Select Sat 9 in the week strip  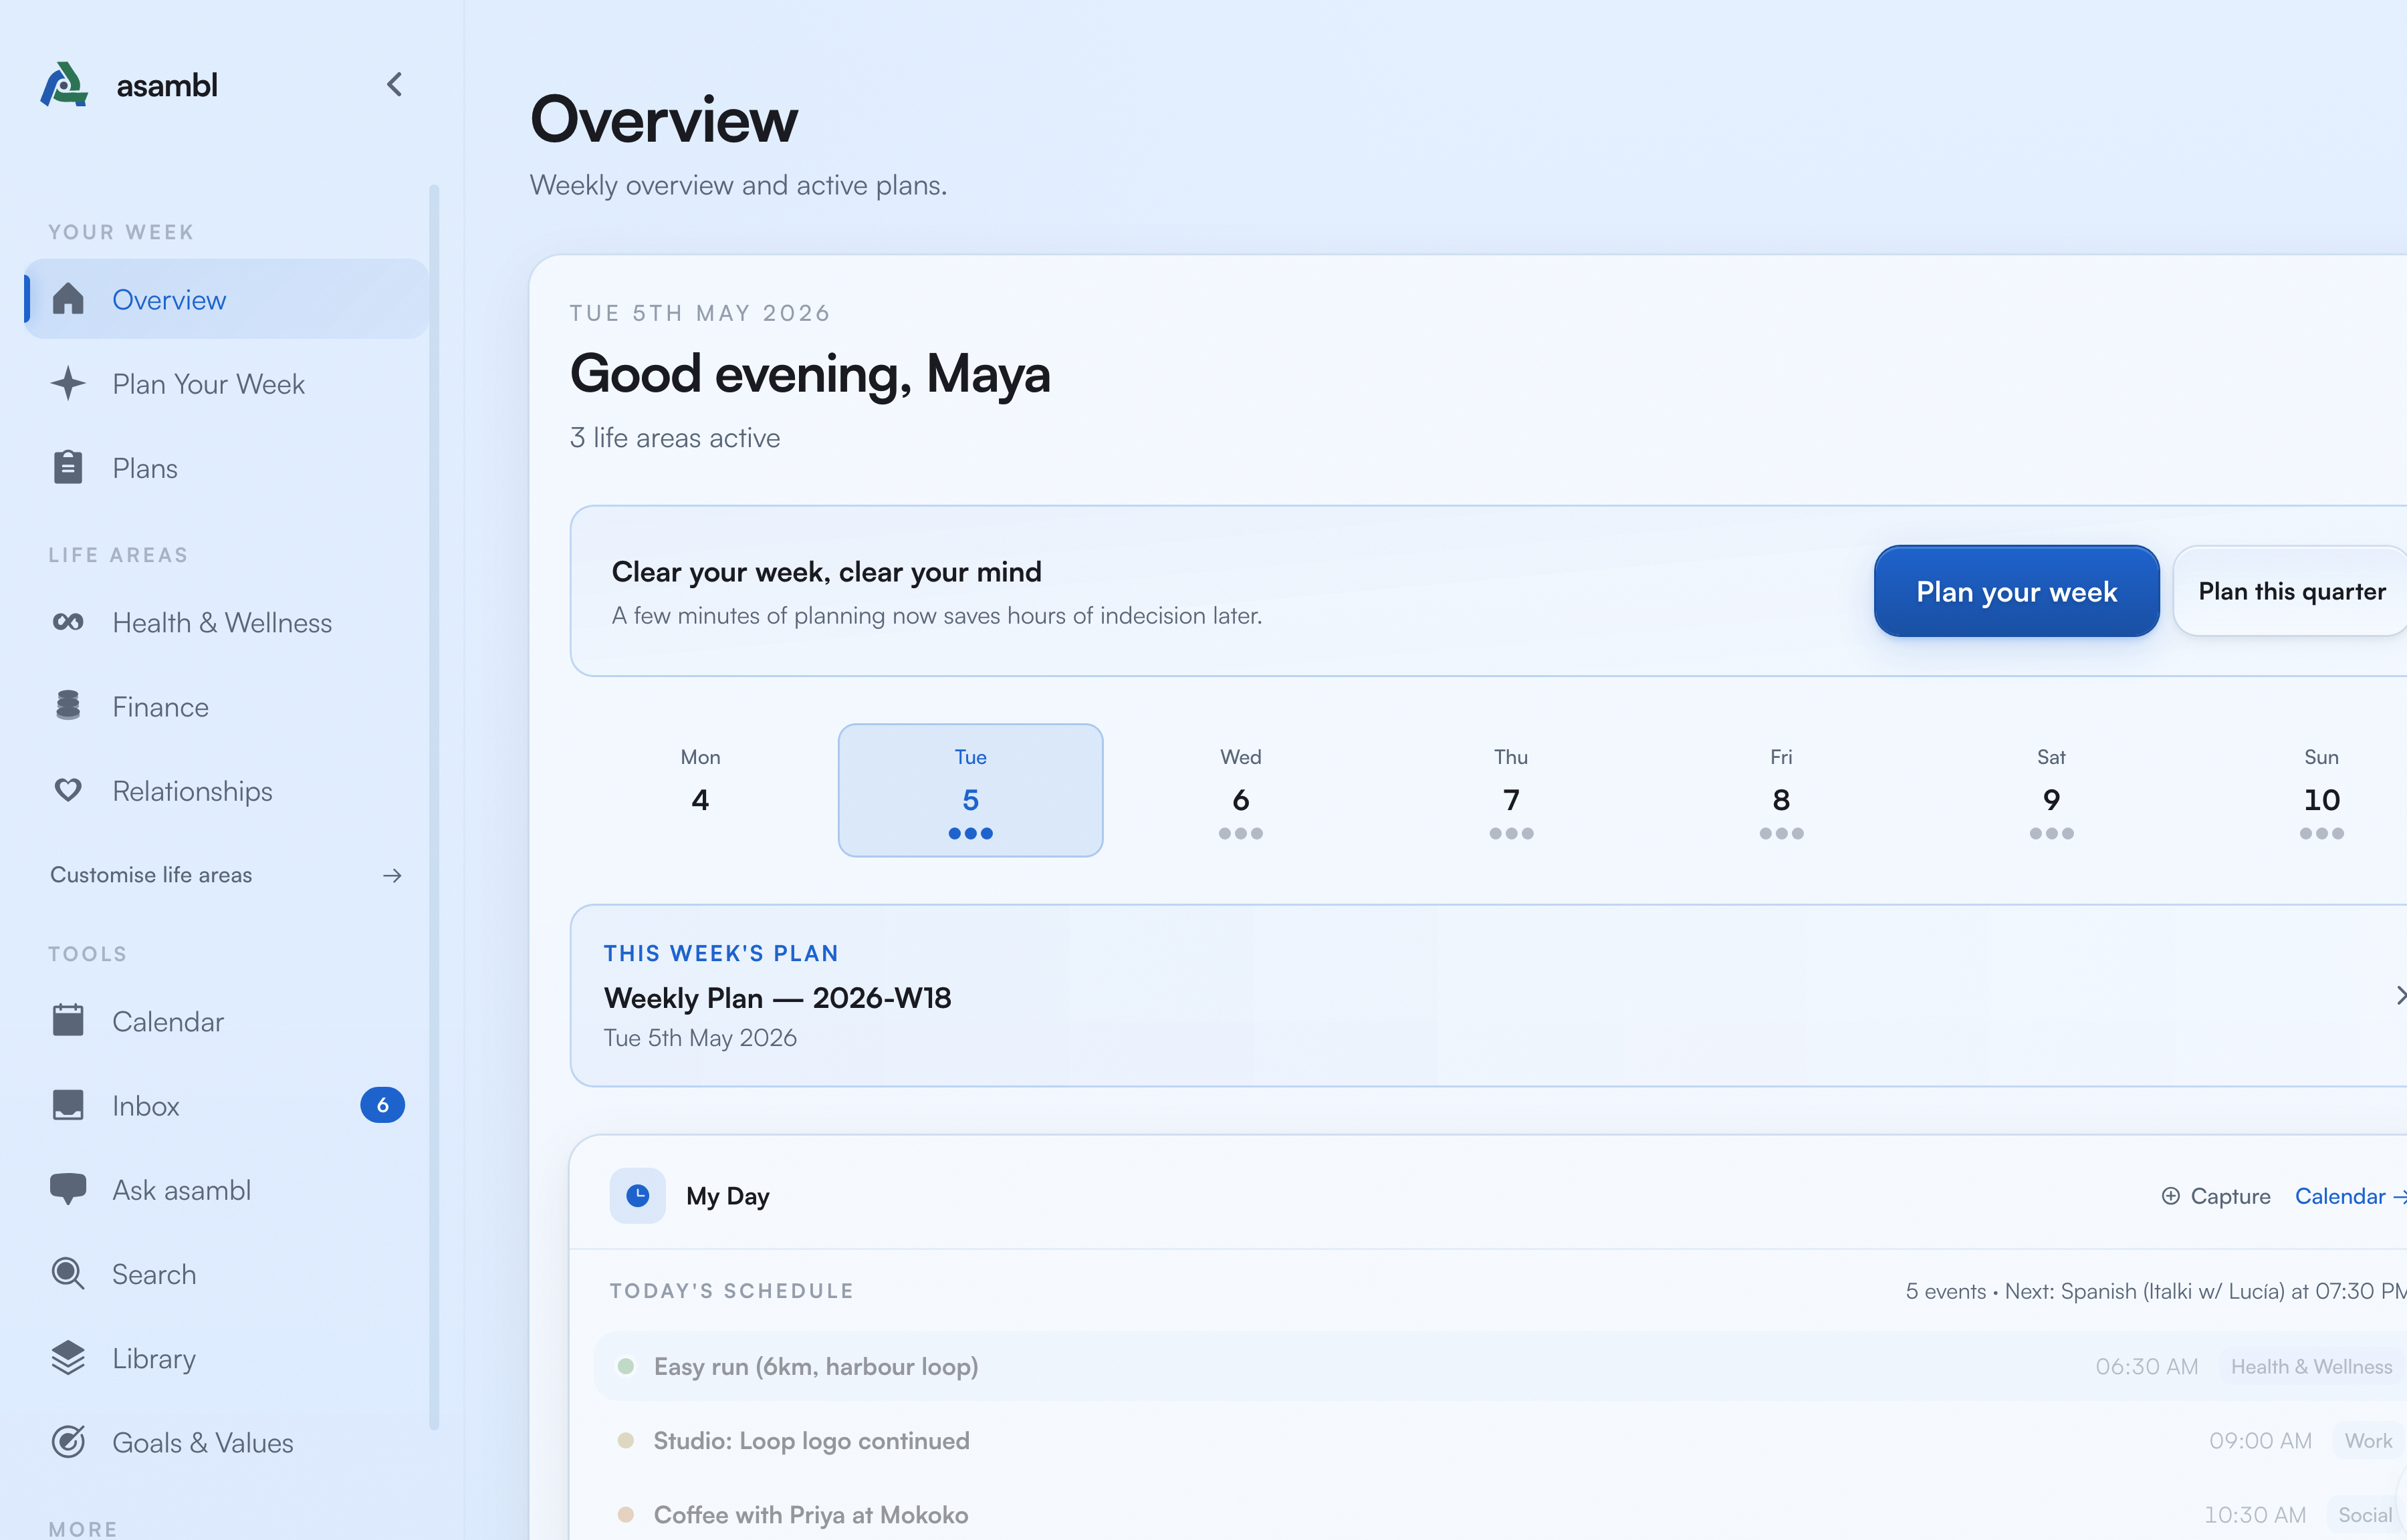(2051, 790)
